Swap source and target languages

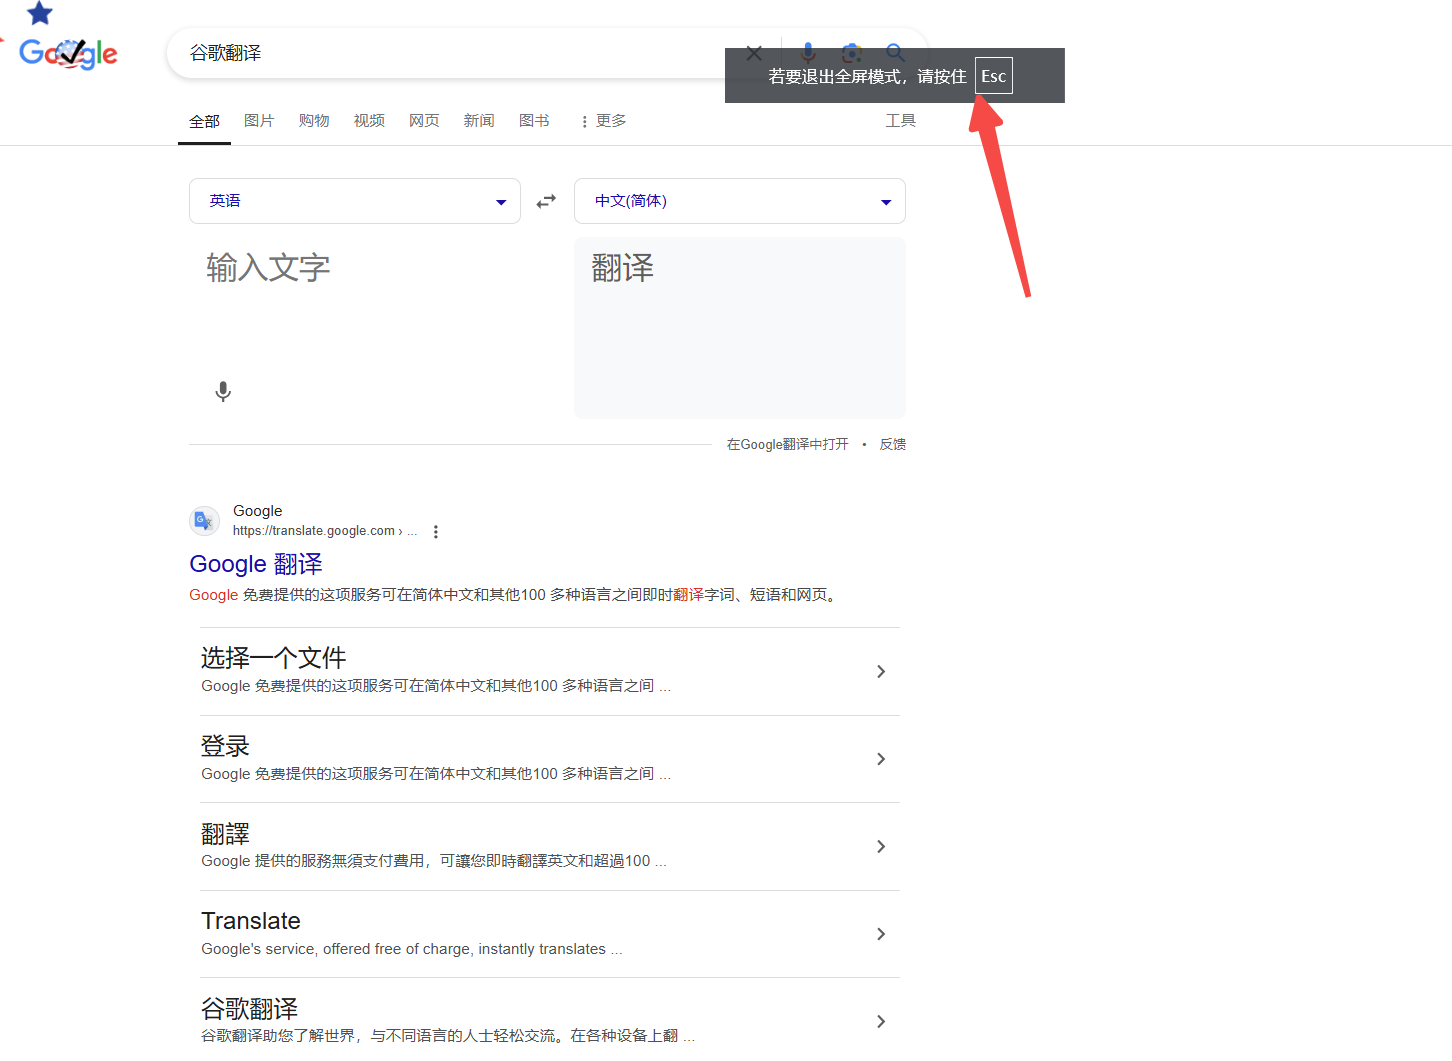546,201
